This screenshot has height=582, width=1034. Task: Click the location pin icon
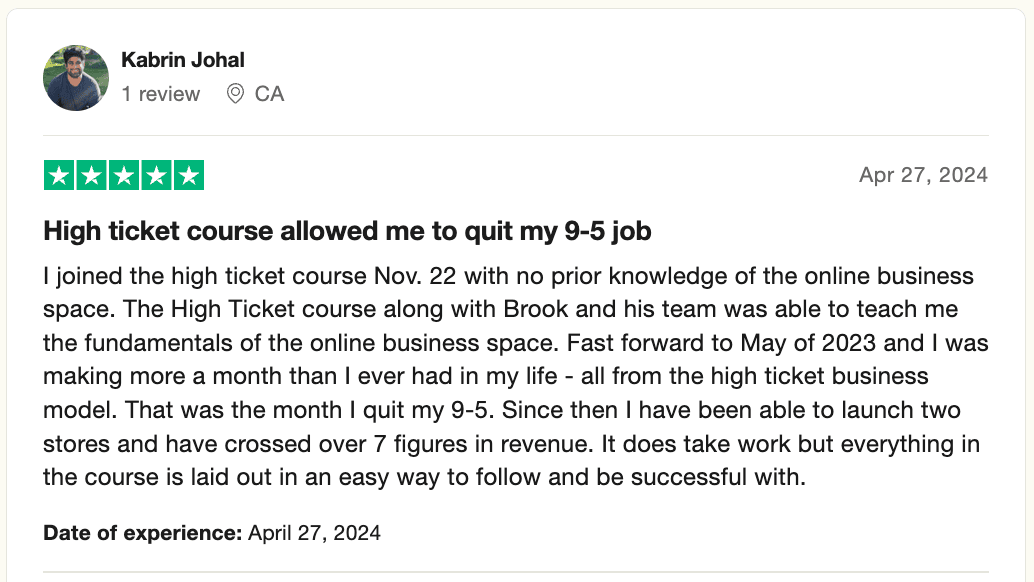(236, 94)
